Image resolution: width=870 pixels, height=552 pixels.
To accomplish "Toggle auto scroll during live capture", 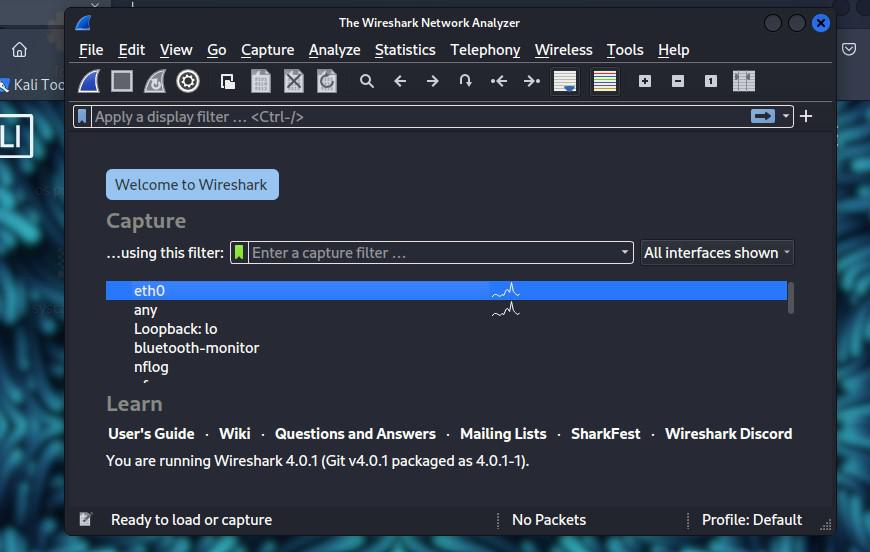I will (565, 82).
